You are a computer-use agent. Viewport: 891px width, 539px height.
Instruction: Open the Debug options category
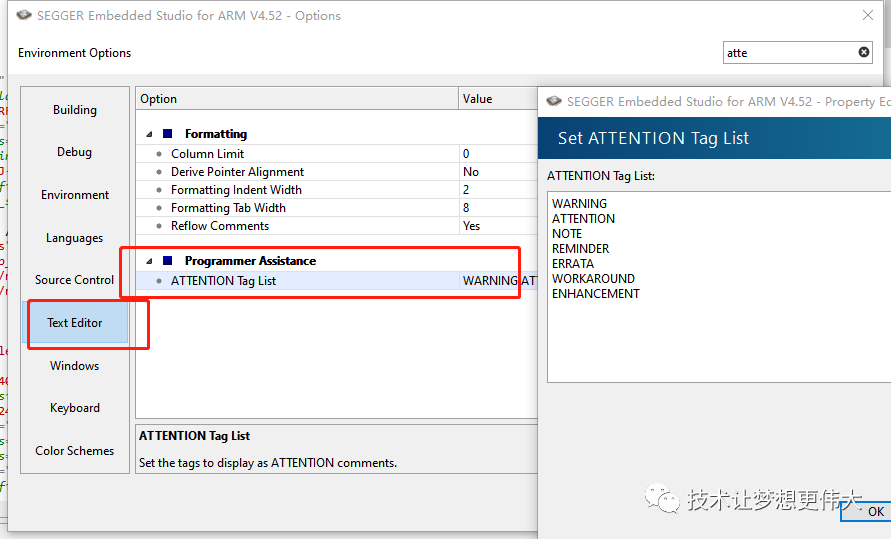pos(74,152)
